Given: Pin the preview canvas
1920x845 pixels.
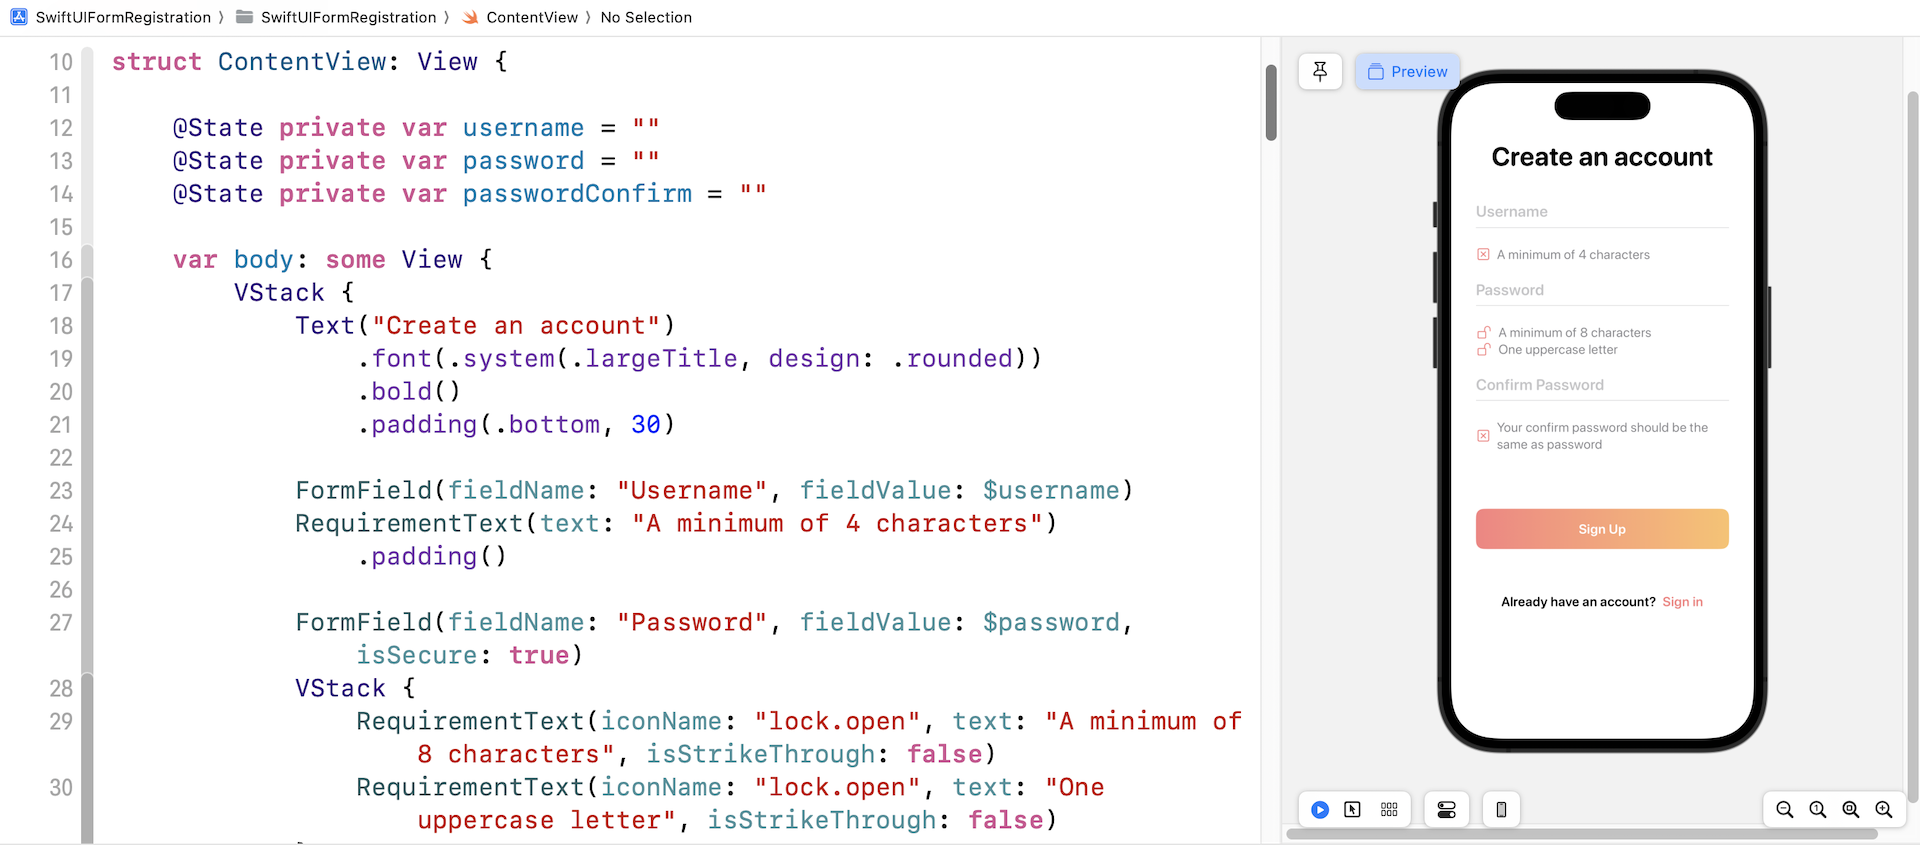Looking at the screenshot, I should (1320, 71).
